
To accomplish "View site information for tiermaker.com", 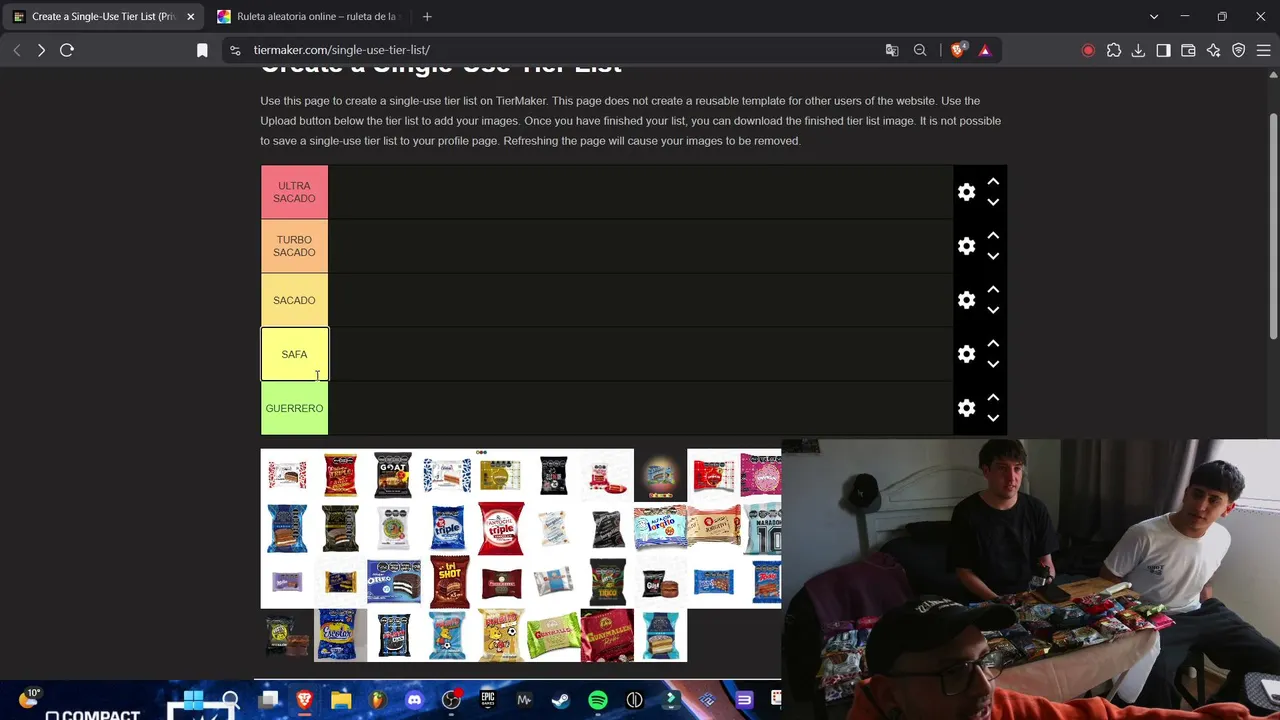I will 234,50.
